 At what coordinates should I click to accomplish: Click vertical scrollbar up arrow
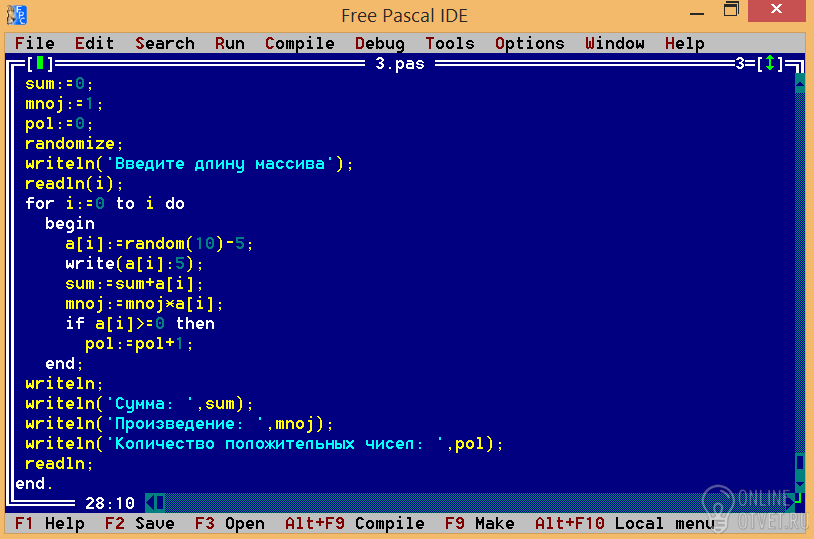(800, 83)
